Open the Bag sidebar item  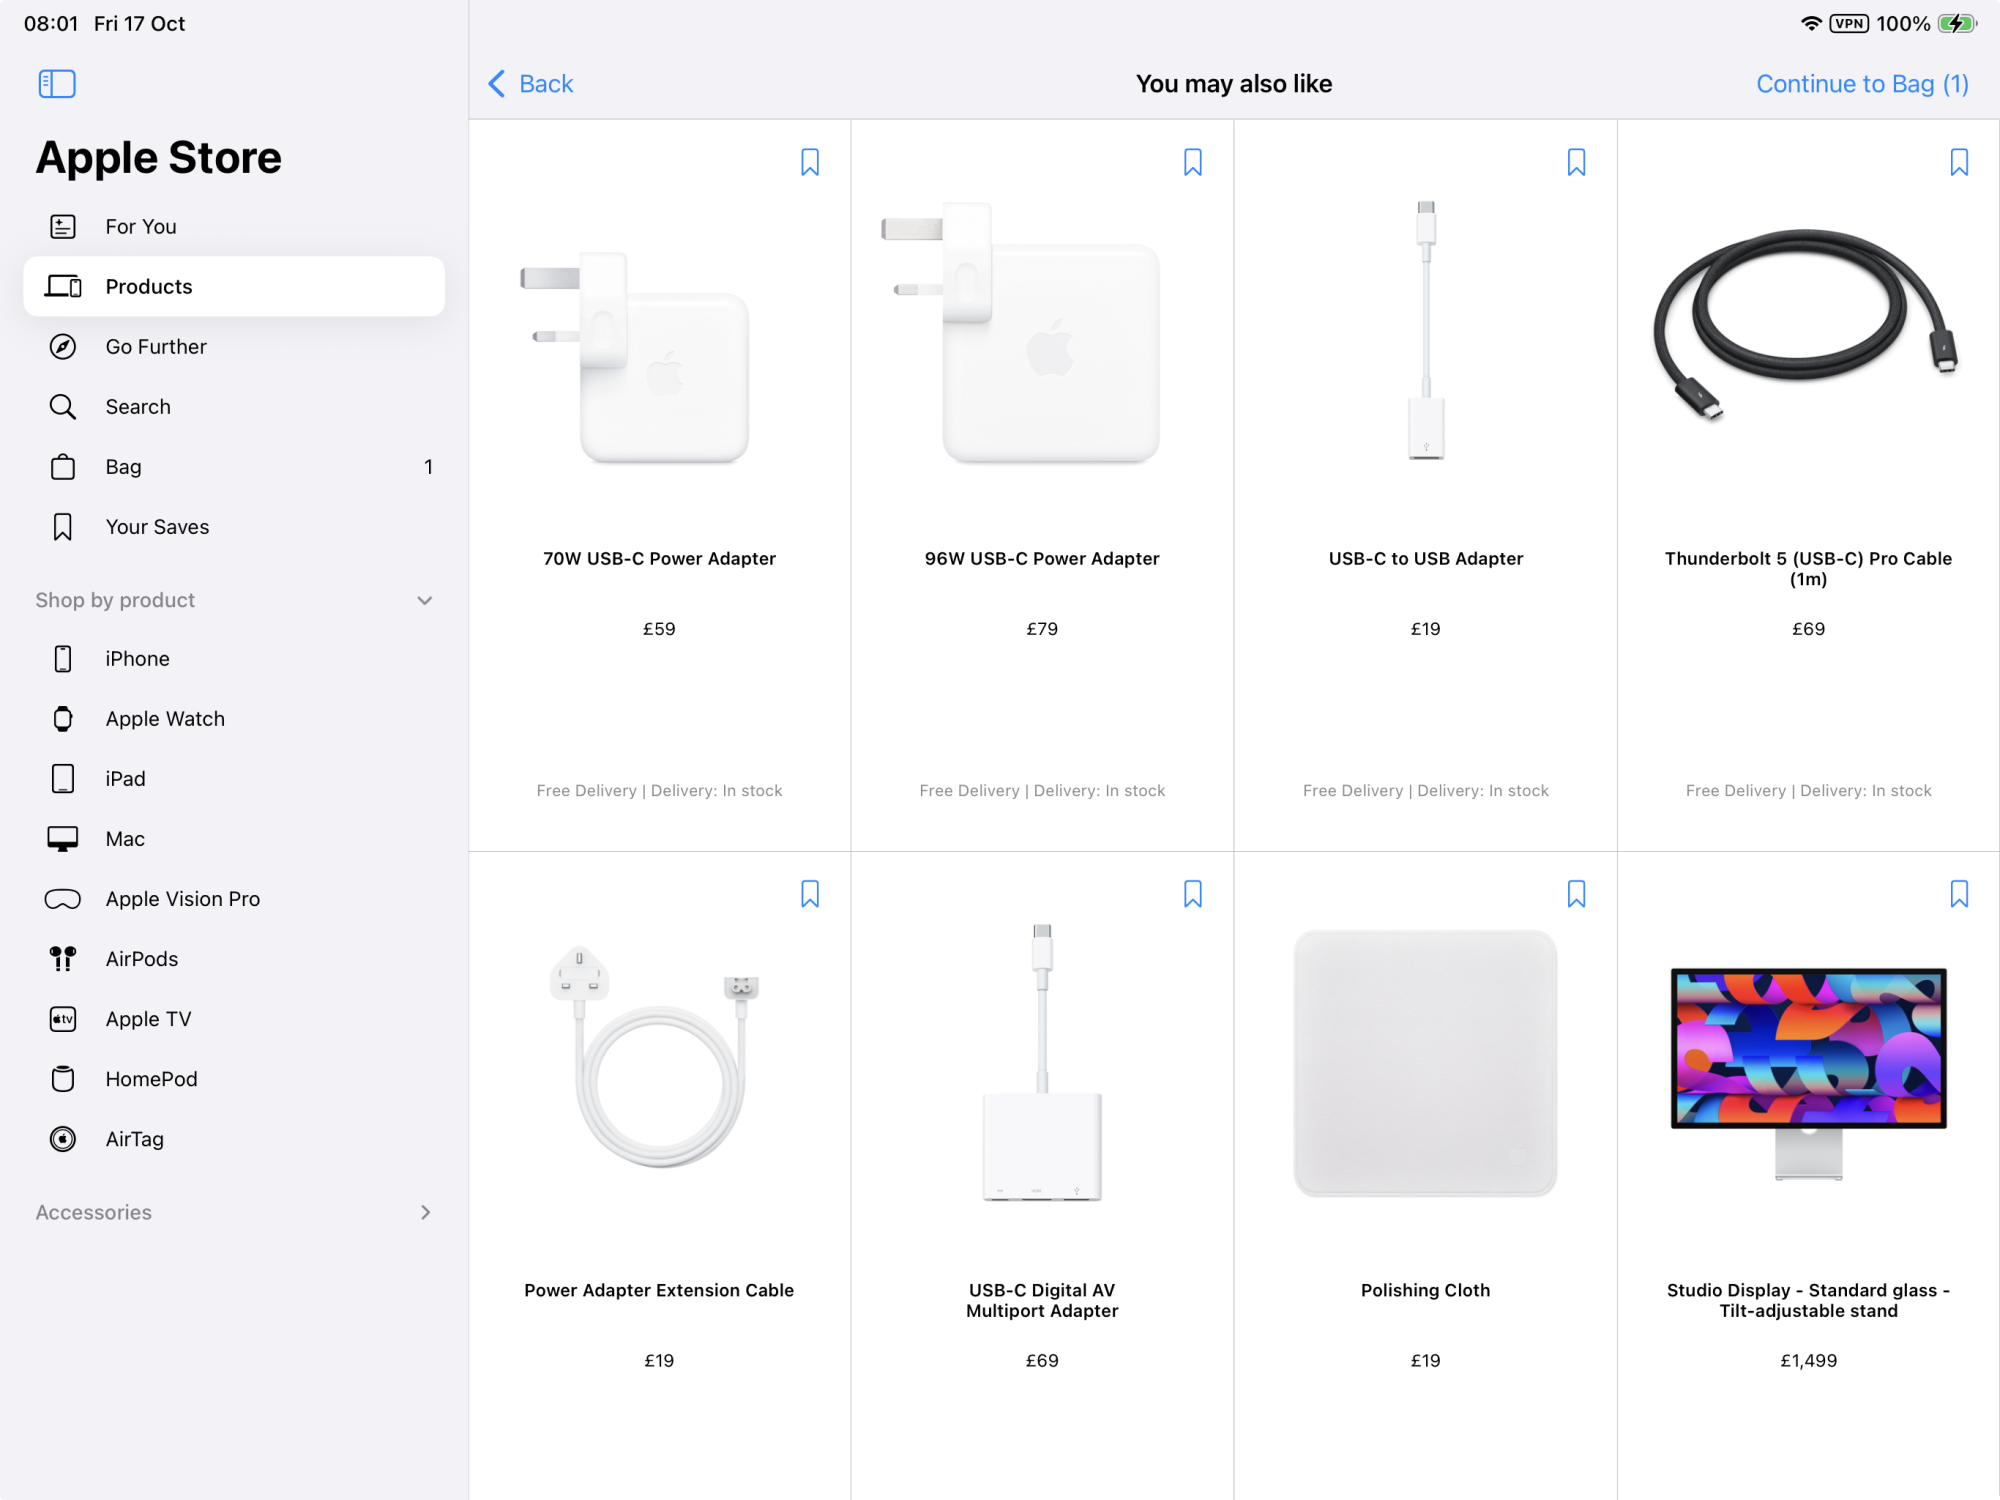pos(124,467)
